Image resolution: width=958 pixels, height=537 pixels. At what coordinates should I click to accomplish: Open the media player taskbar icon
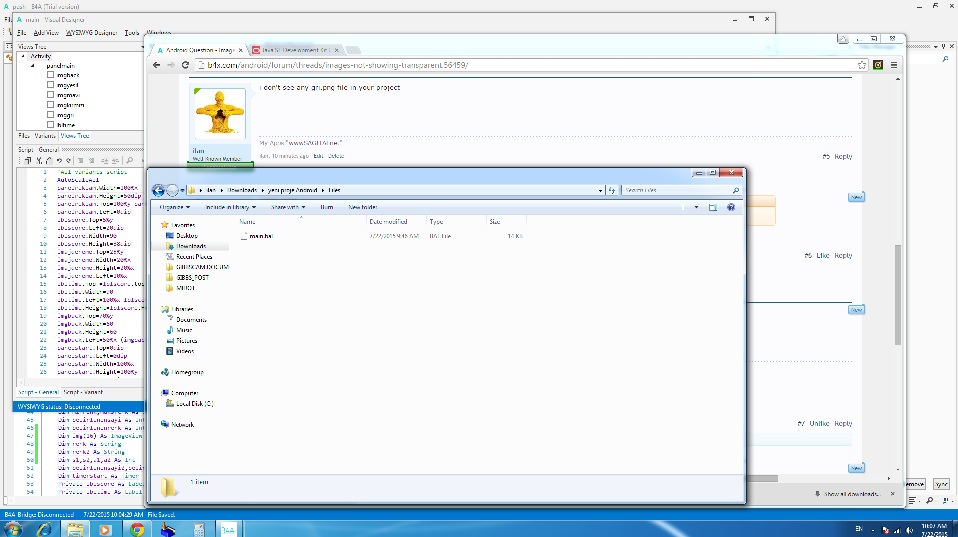105,529
